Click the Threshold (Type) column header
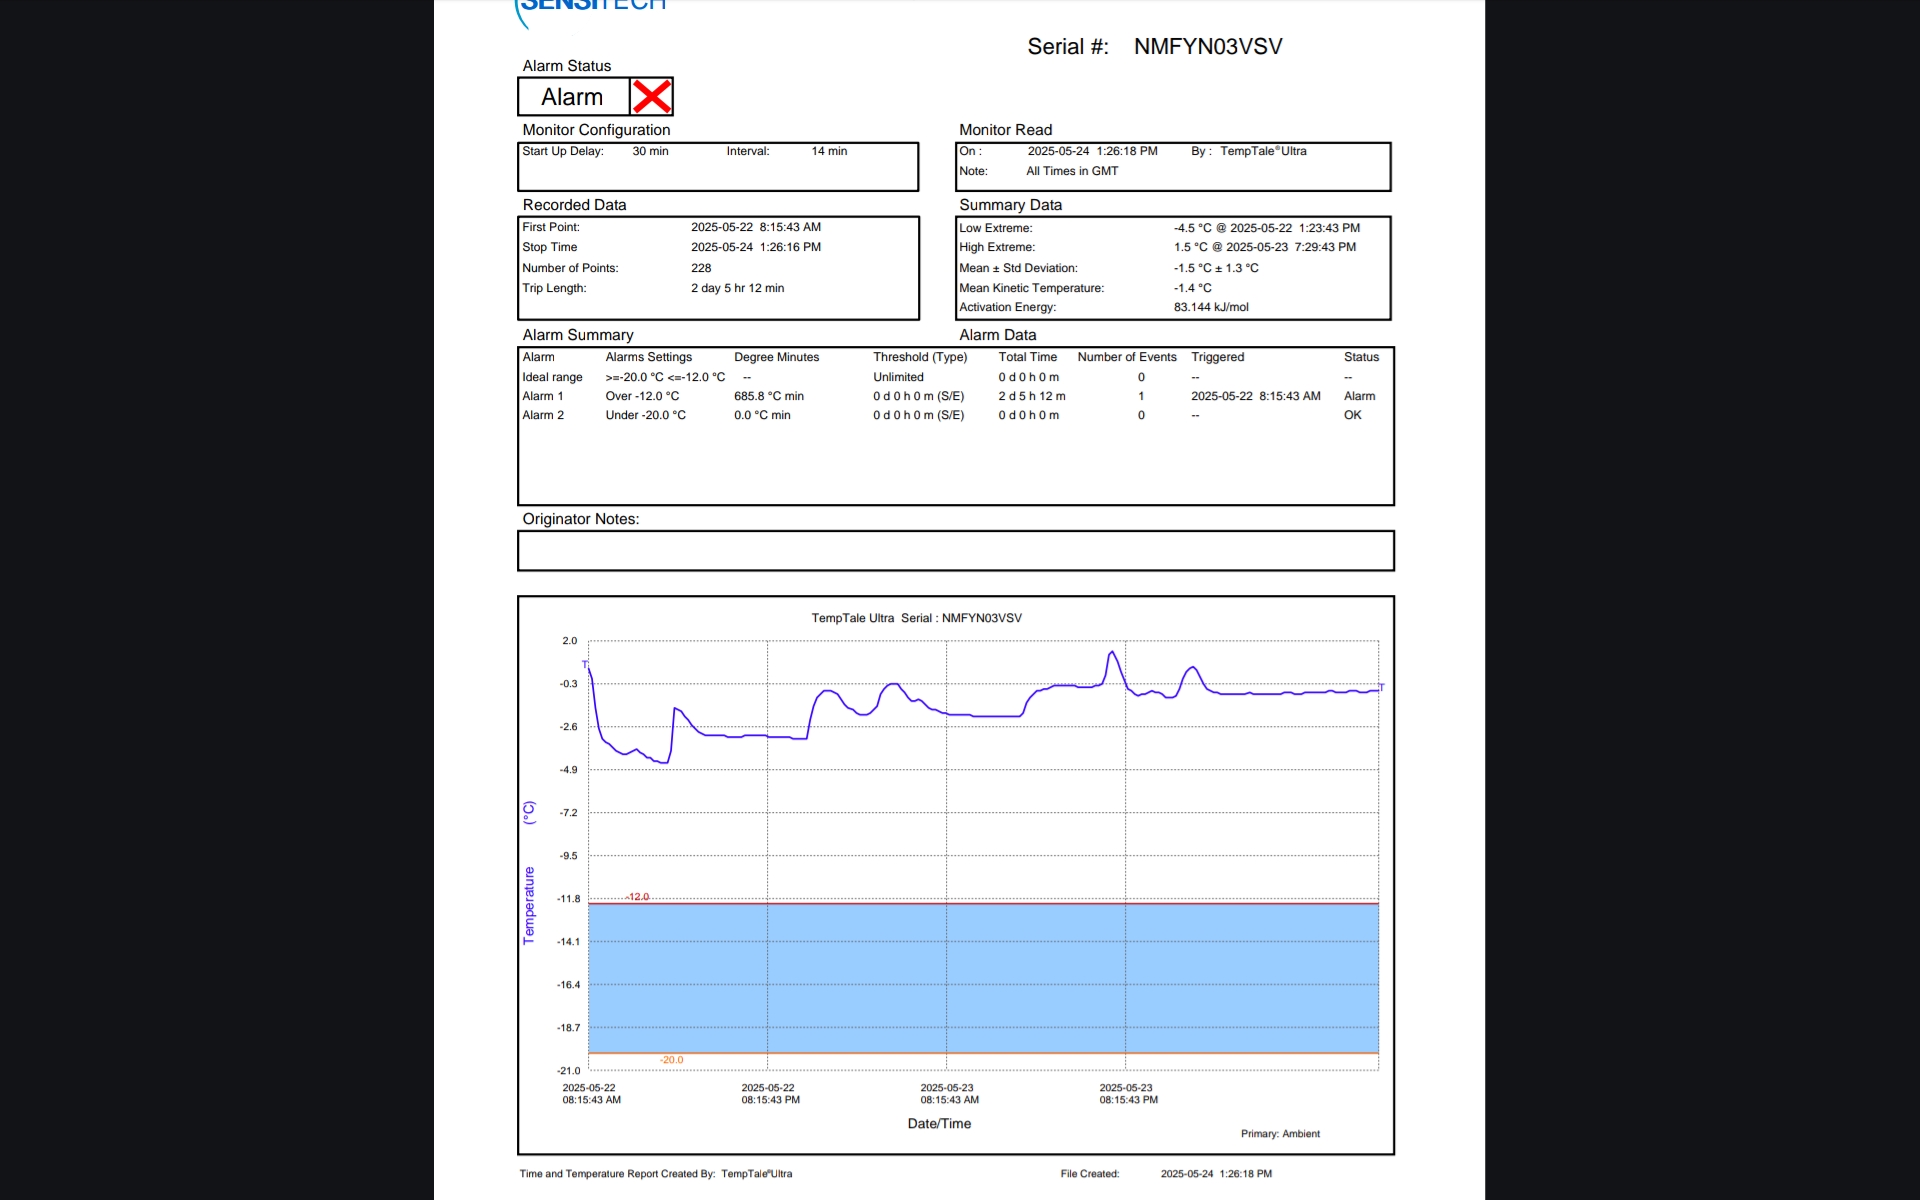This screenshot has height=1200, width=1920. 920,357
